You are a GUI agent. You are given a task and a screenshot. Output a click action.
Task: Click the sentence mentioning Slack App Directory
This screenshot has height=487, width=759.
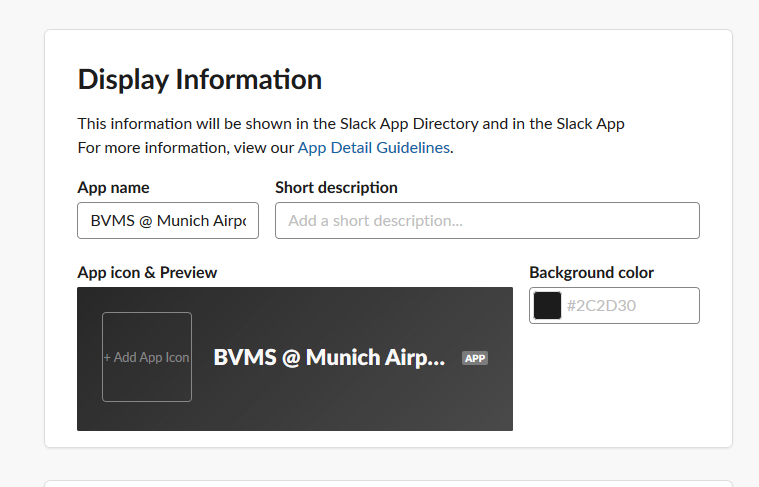click(x=351, y=124)
